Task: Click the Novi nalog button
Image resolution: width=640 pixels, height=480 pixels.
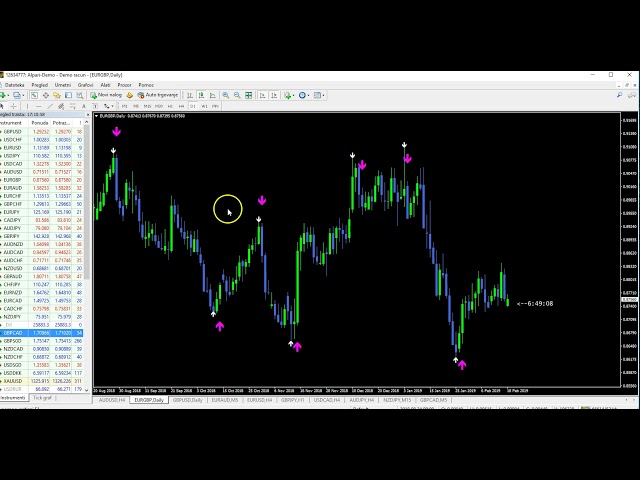Action: (x=109, y=95)
